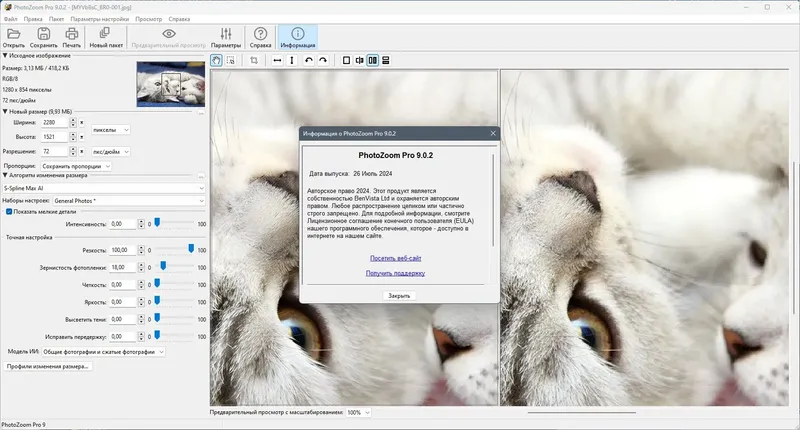
Task: Open the General Photos presets dropdown
Action: [x=129, y=201]
